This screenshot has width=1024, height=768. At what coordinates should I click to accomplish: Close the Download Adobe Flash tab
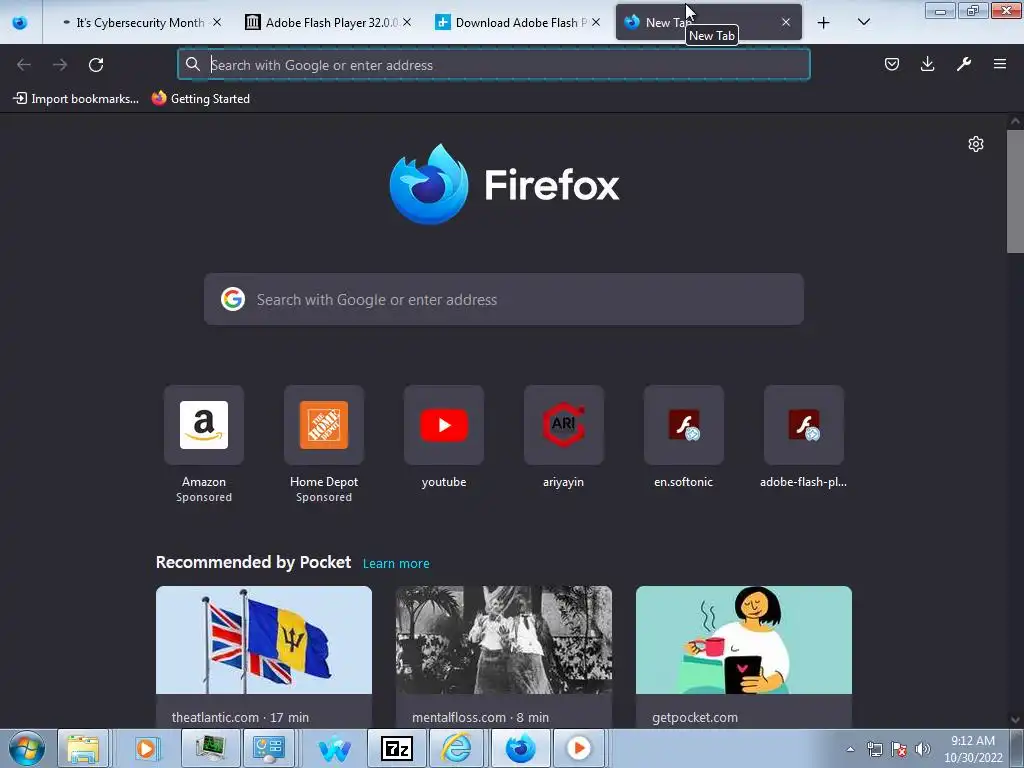(596, 23)
